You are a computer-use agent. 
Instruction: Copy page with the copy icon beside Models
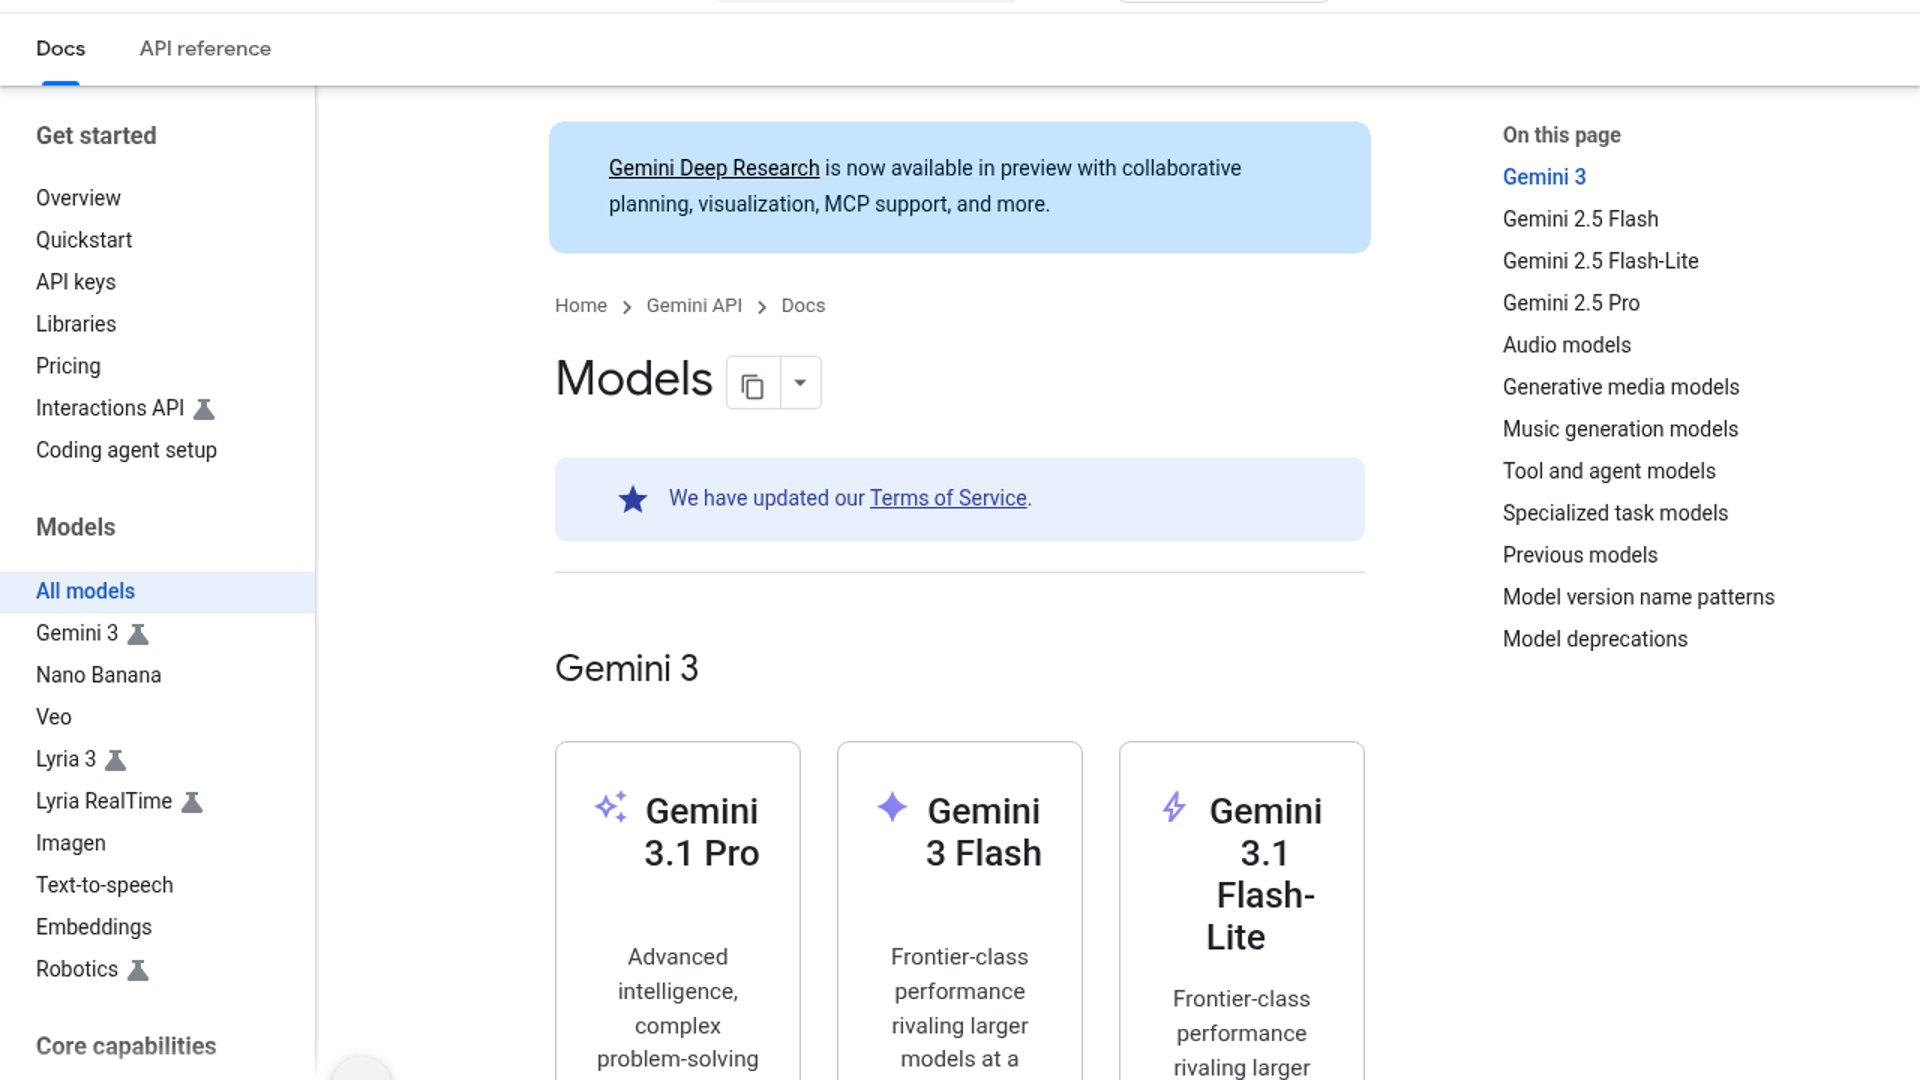click(753, 383)
